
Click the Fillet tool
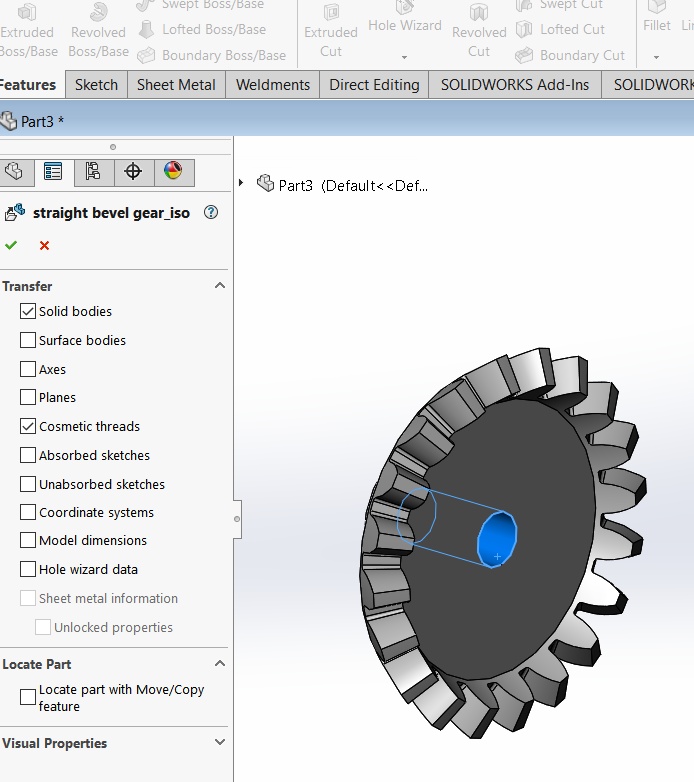(657, 17)
